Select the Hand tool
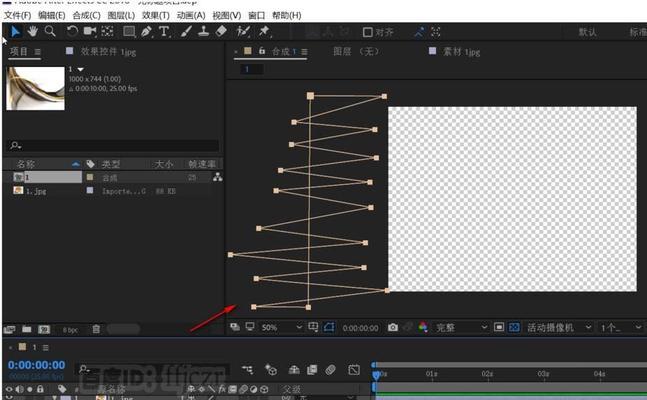 [33, 31]
